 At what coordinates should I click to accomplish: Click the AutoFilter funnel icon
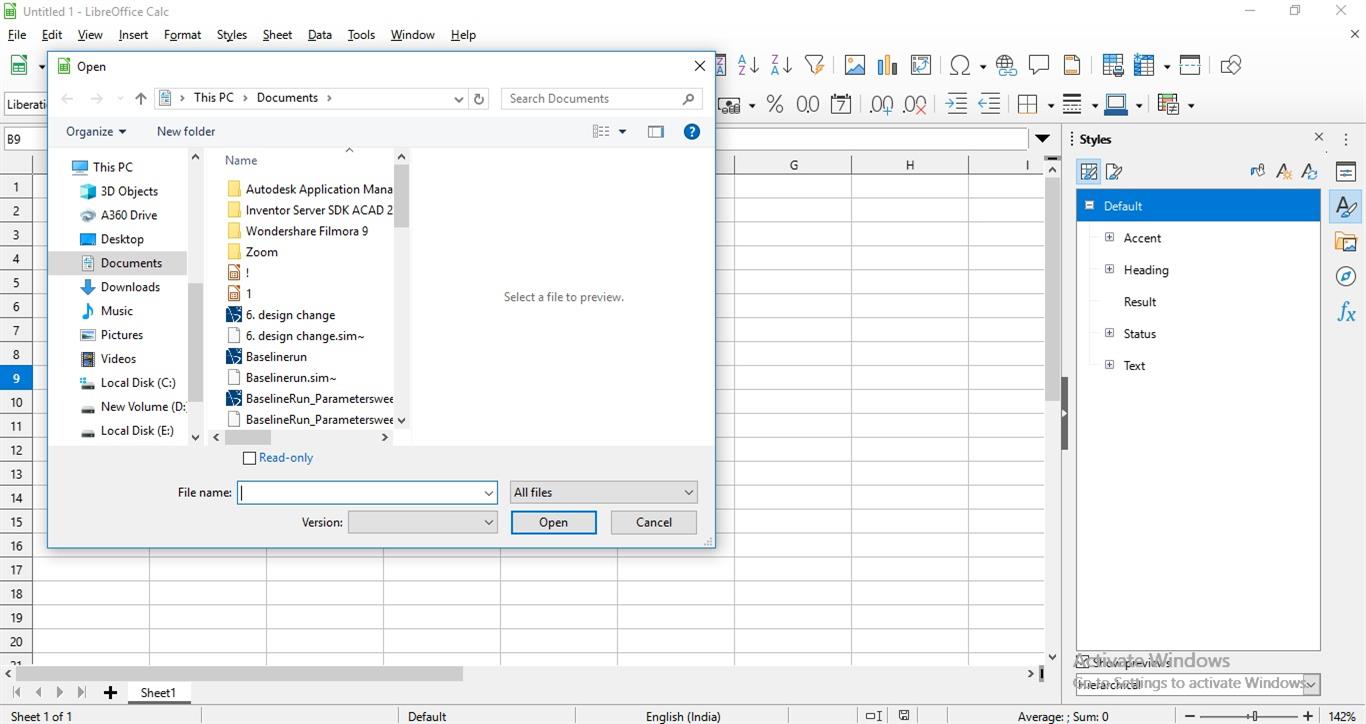click(814, 65)
